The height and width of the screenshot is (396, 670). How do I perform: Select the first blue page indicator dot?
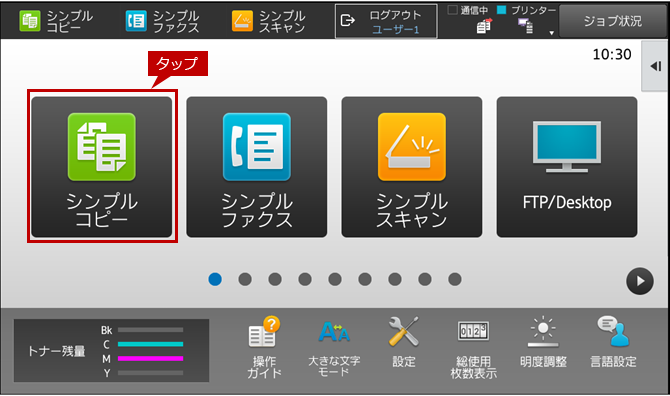coord(215,279)
